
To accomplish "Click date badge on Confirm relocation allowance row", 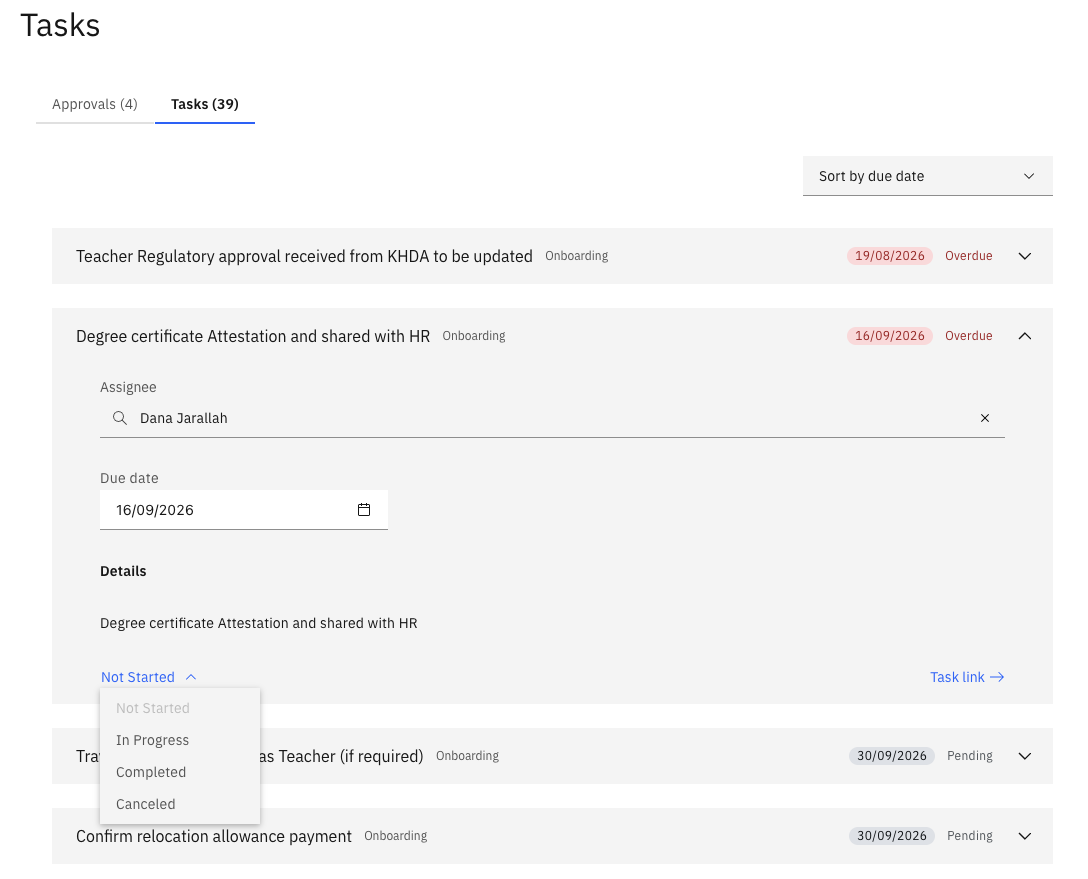I will click(892, 836).
